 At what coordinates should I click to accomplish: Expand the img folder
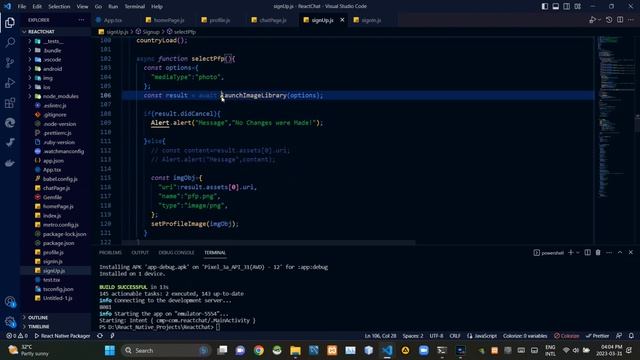30,78
